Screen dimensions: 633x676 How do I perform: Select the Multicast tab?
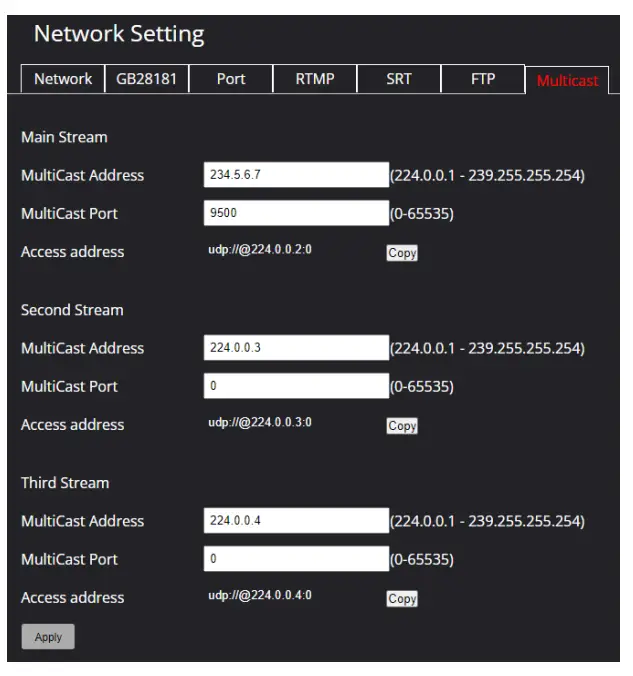pos(567,80)
